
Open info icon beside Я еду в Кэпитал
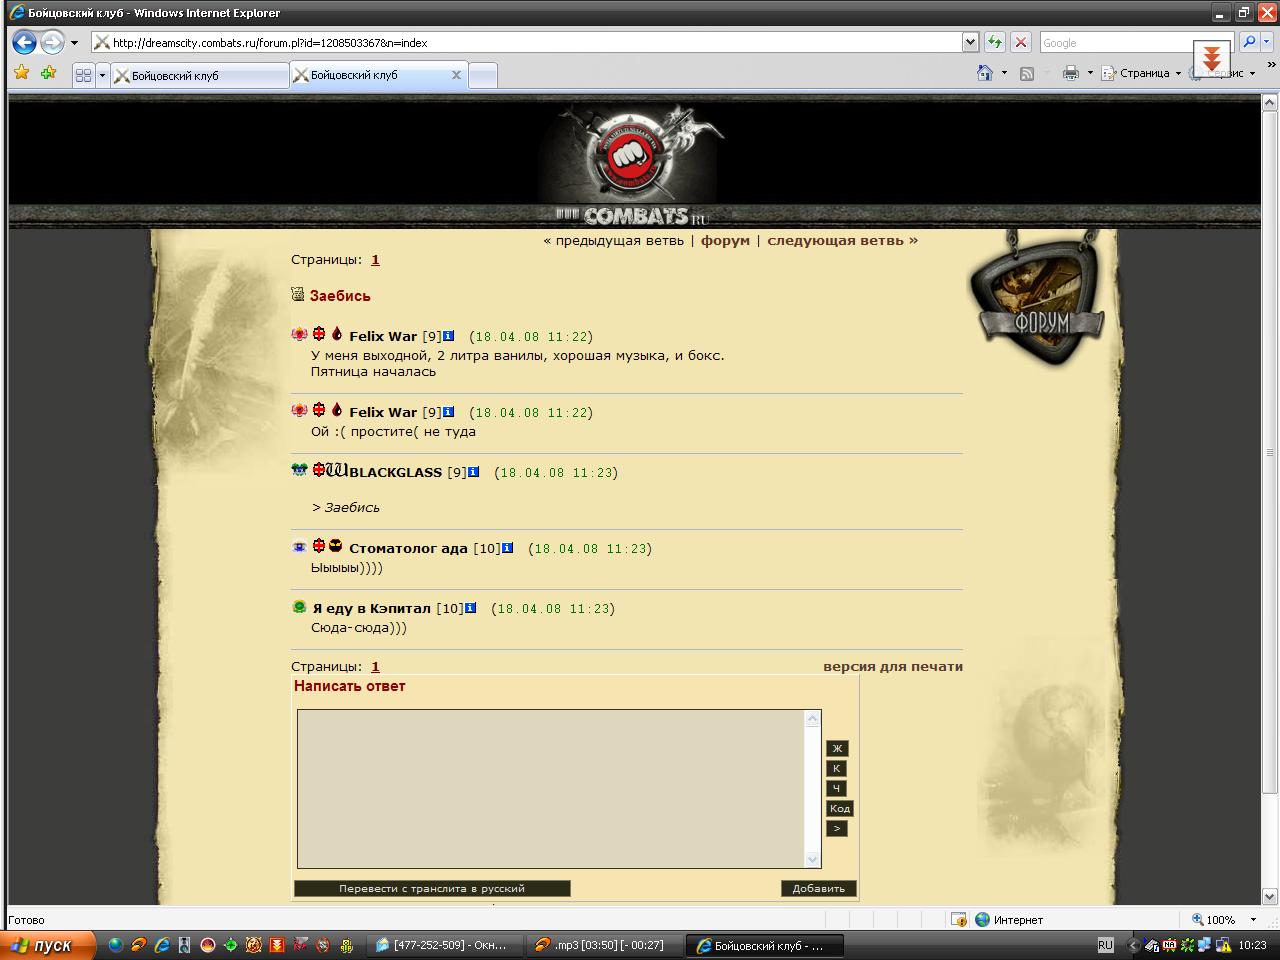coord(470,608)
